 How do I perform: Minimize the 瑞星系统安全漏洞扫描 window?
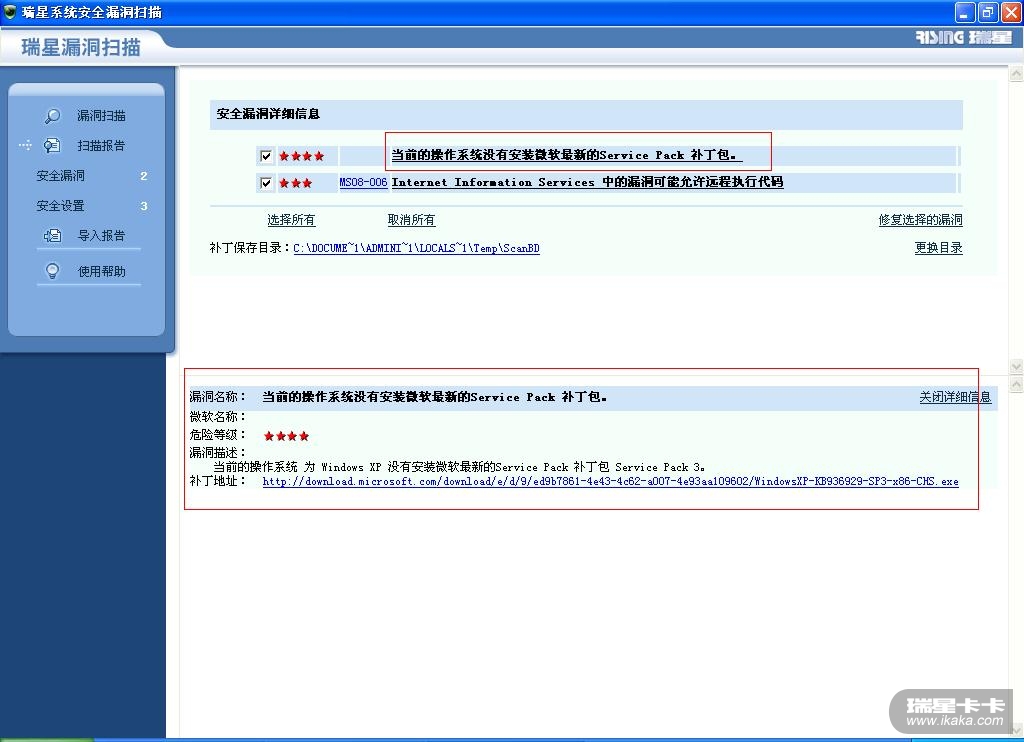pyautogui.click(x=965, y=12)
